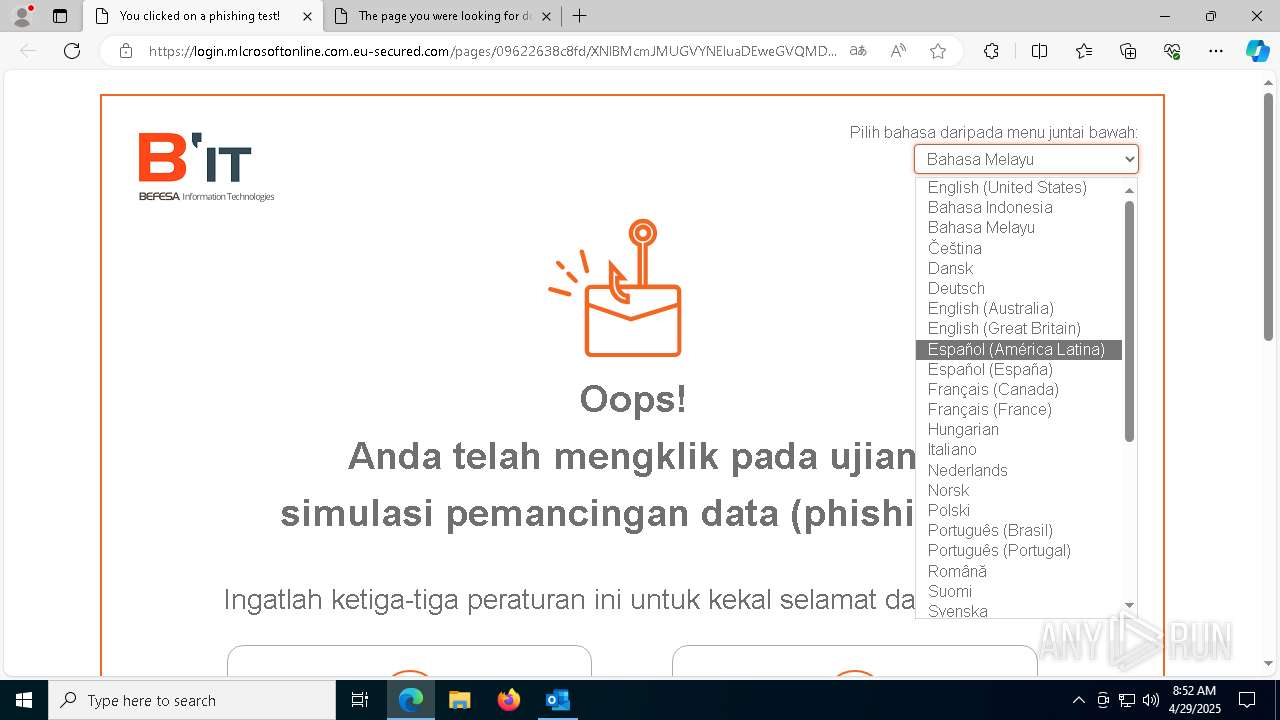Choose Nederlands language option

click(1018, 470)
